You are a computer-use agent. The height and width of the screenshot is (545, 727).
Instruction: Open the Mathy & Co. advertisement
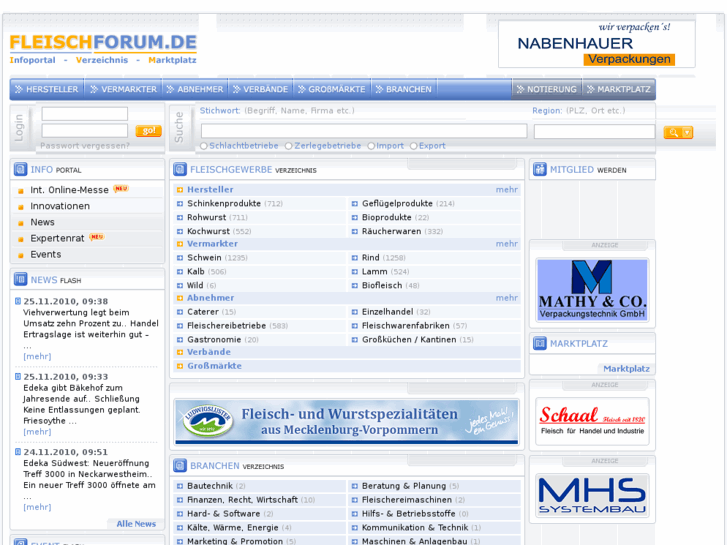click(592, 290)
